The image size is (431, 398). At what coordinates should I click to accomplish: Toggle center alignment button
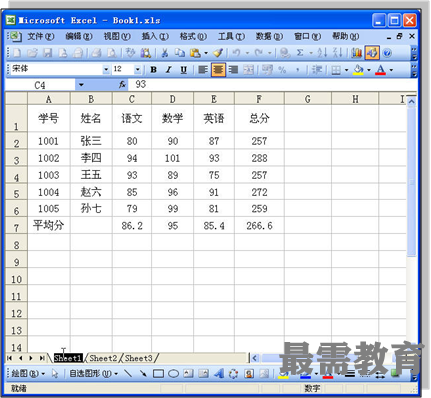(x=218, y=70)
